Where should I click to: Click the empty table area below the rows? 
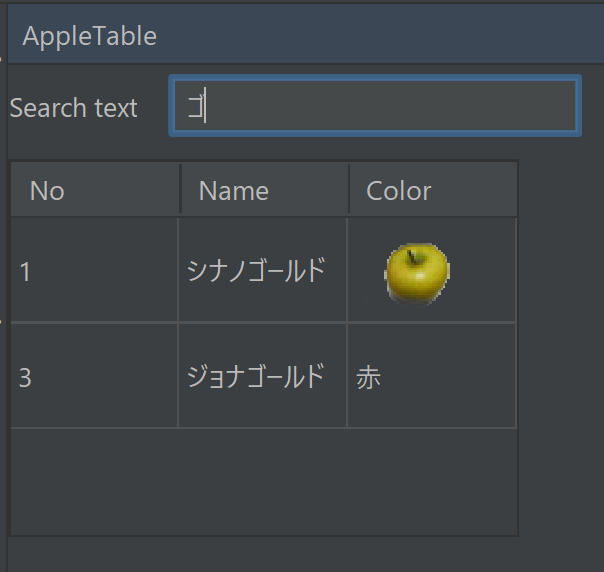[264, 481]
